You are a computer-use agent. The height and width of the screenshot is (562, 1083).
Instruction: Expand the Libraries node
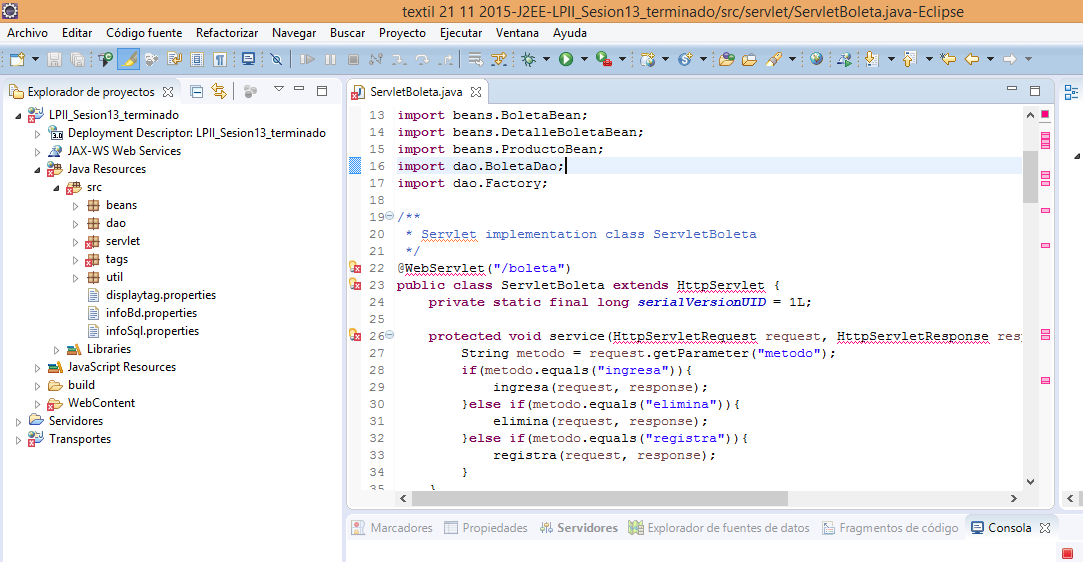(x=57, y=349)
